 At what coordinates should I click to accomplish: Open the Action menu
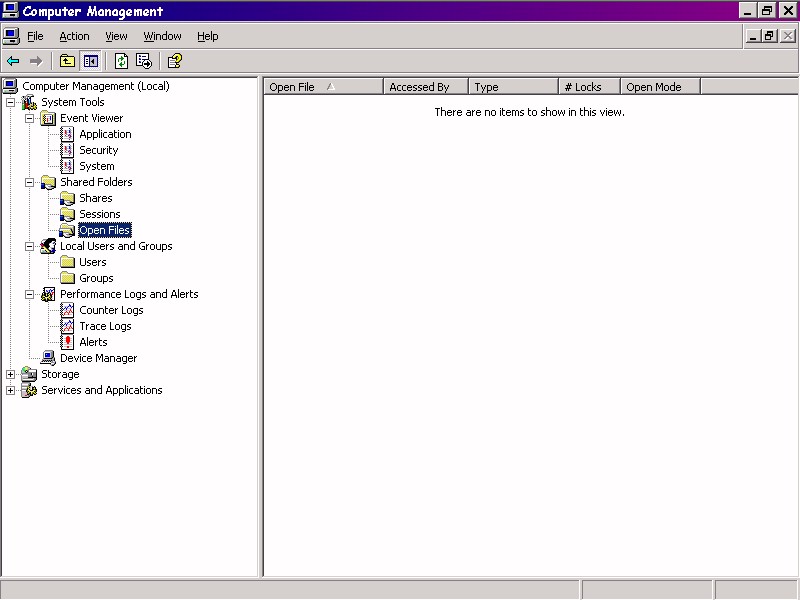tap(74, 36)
